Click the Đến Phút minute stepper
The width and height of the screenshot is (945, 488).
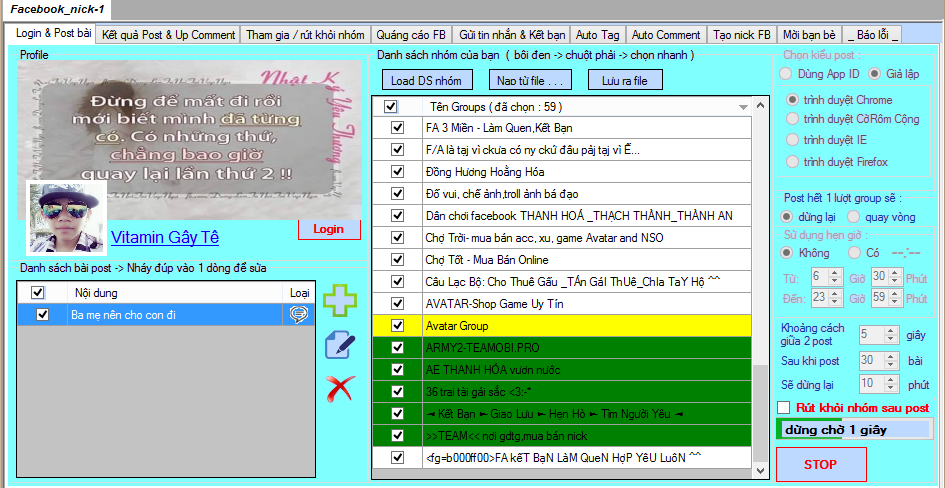click(x=897, y=298)
